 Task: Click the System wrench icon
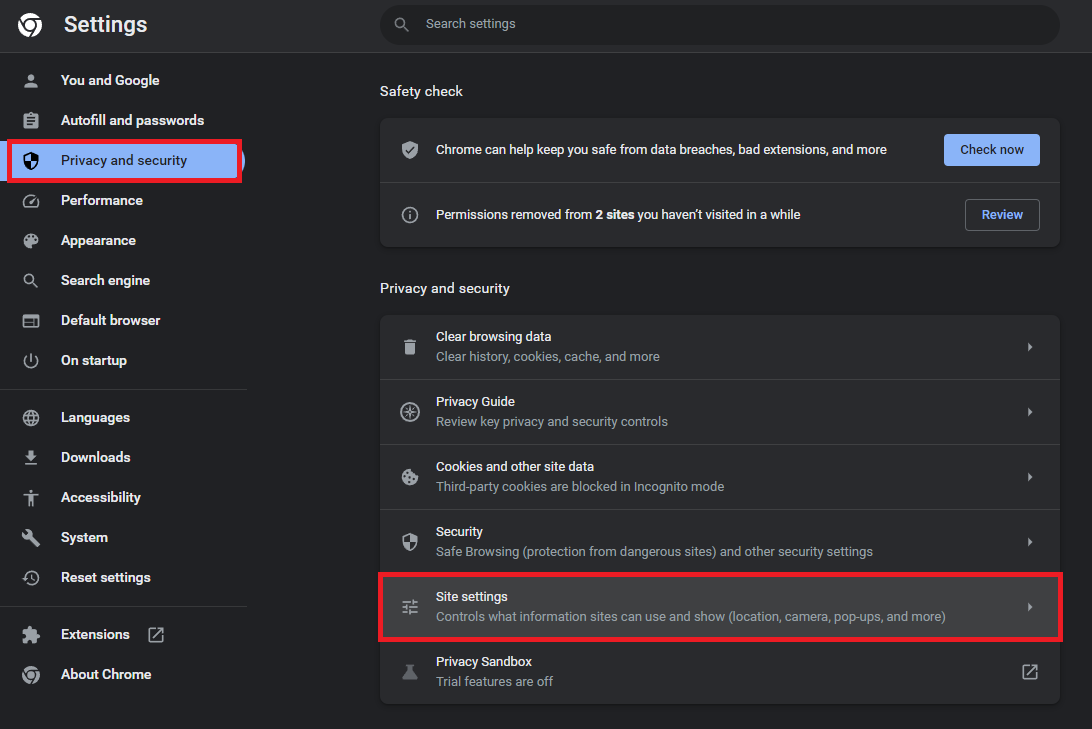(31, 538)
